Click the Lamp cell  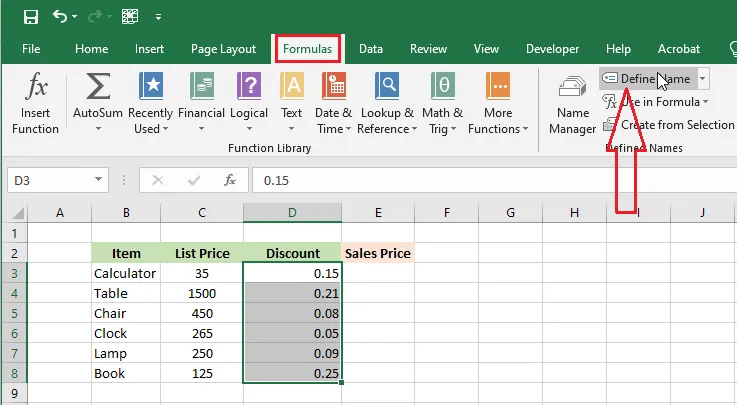(126, 353)
